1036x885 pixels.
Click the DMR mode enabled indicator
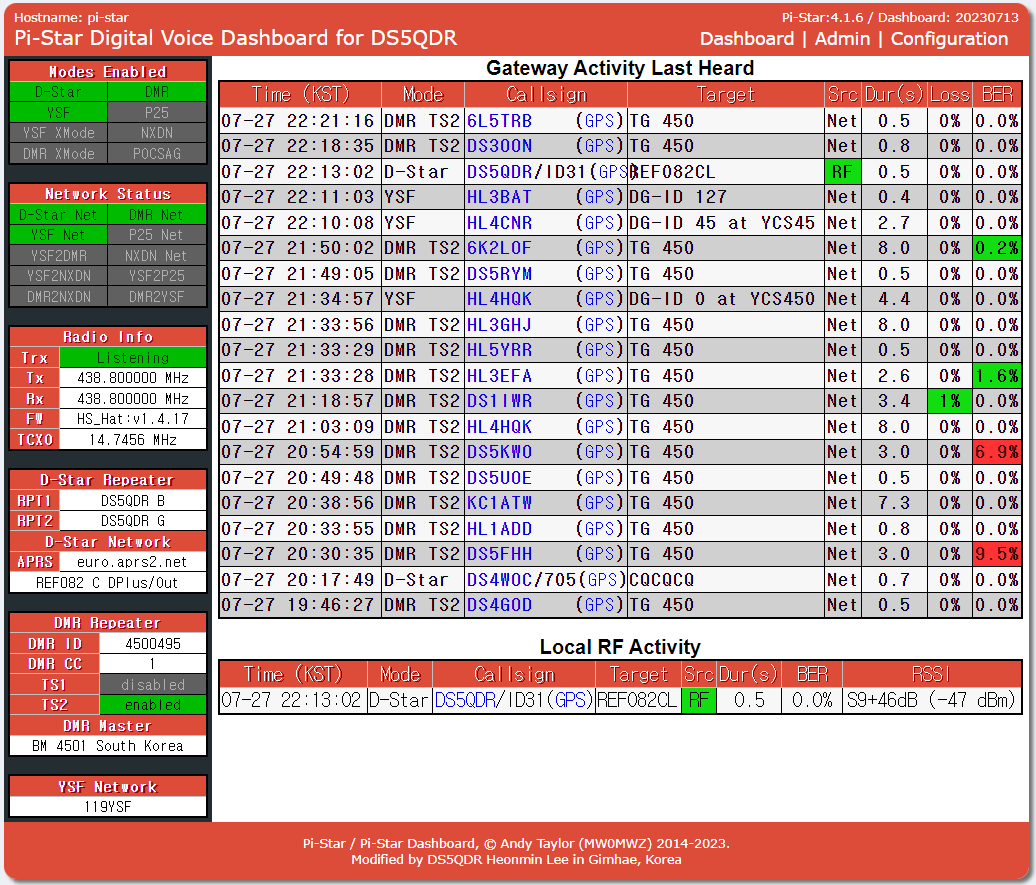point(157,92)
